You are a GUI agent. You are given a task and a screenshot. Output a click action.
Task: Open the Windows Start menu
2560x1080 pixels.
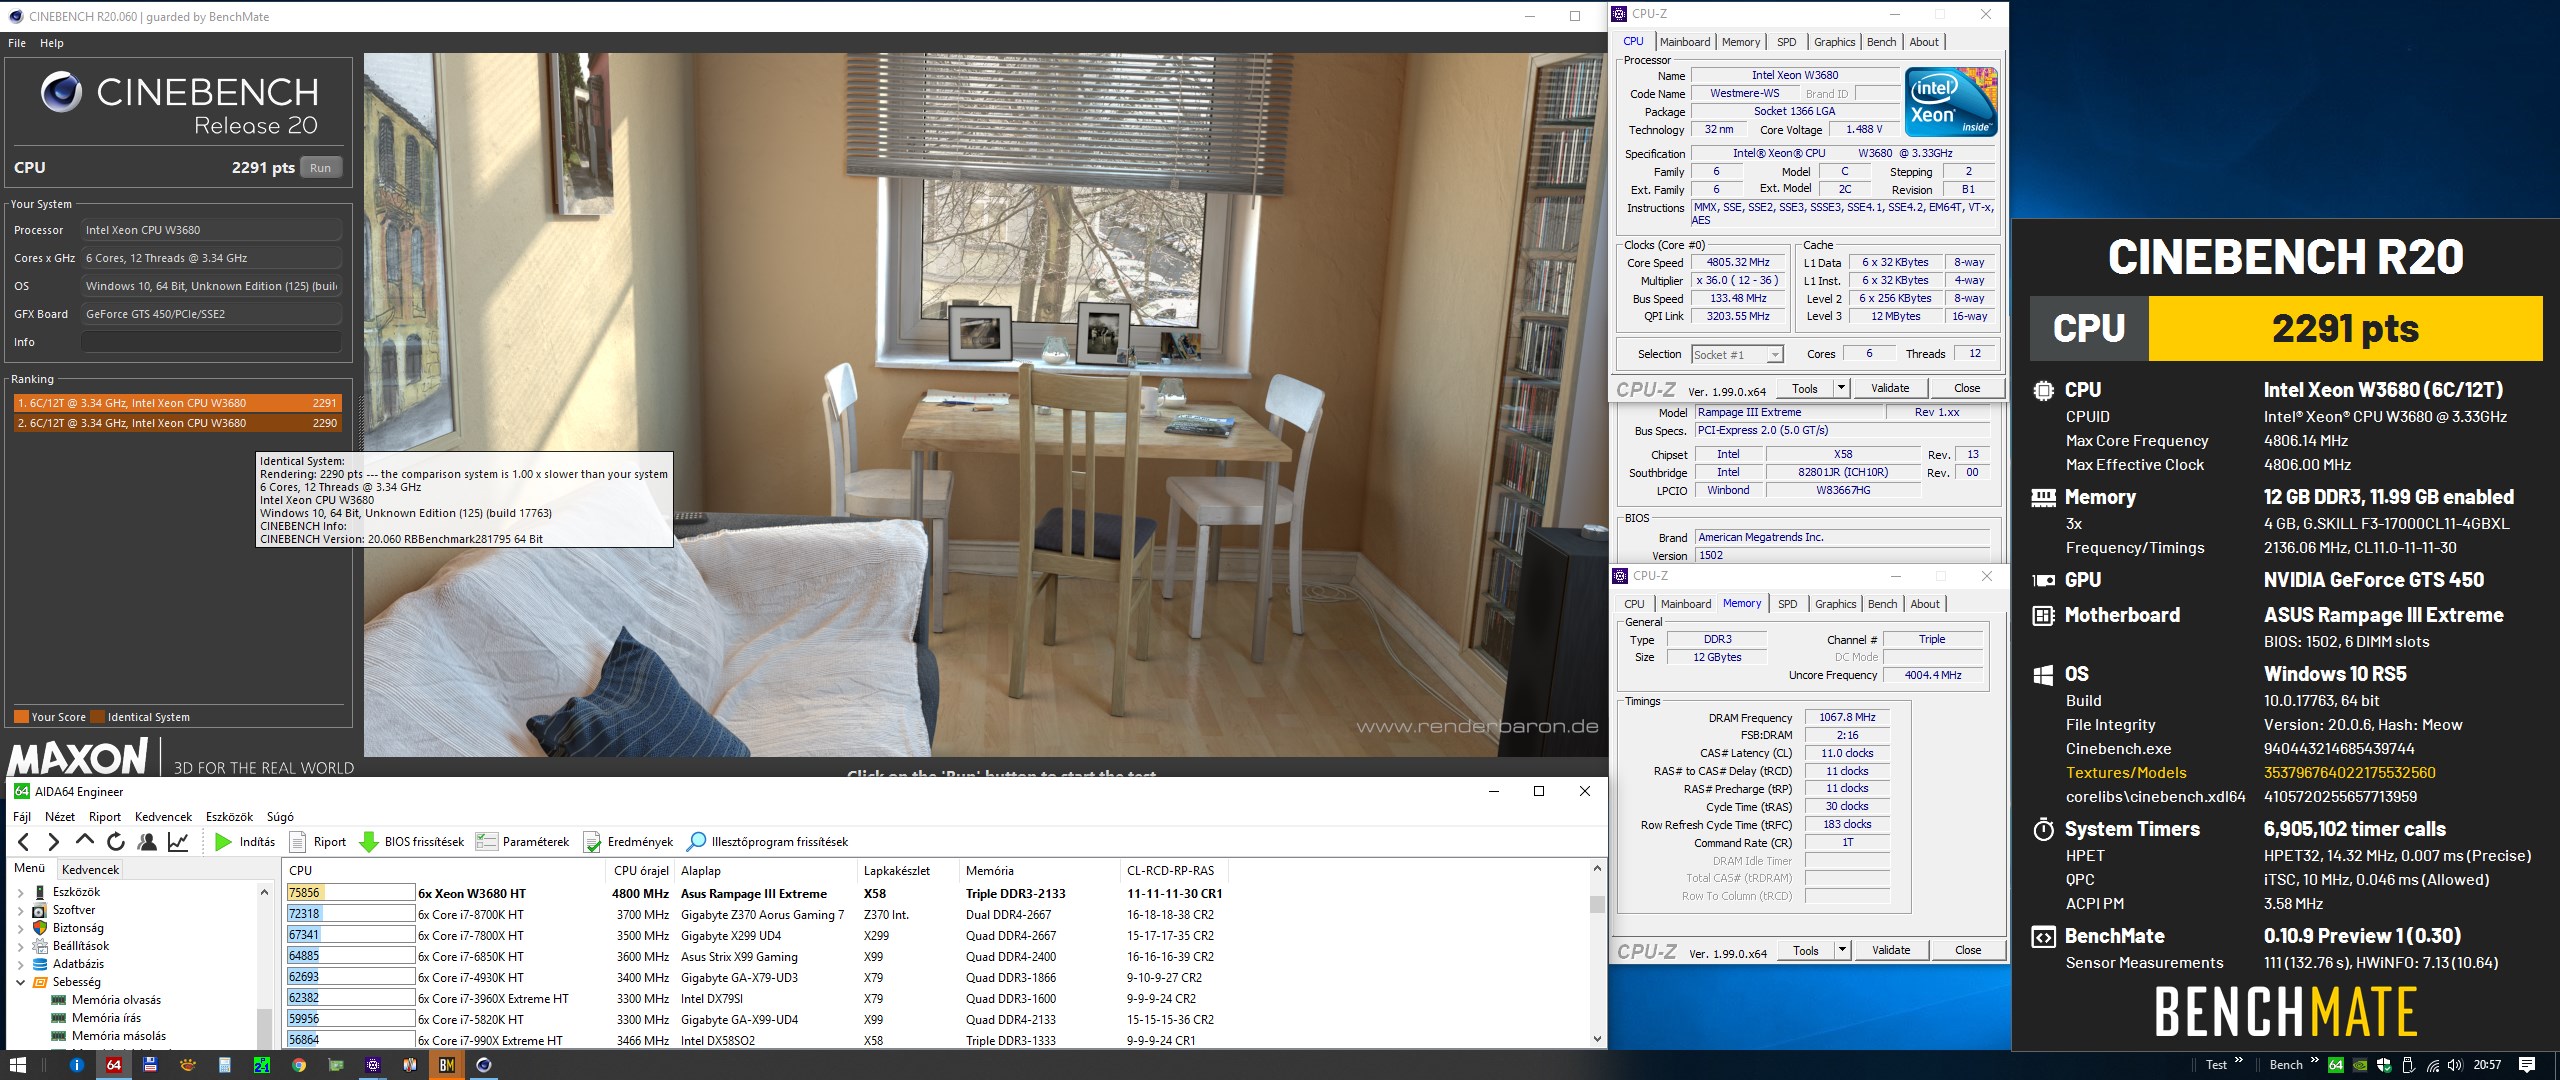(x=17, y=1065)
